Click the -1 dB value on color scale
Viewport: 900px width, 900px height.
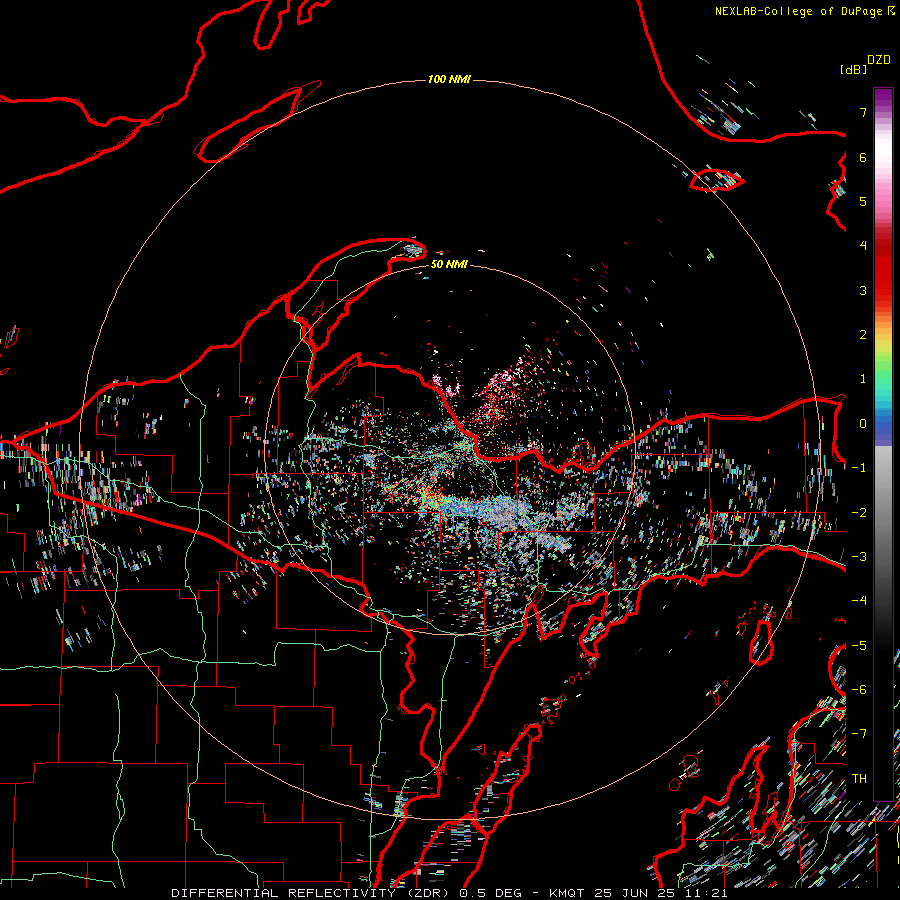click(859, 468)
